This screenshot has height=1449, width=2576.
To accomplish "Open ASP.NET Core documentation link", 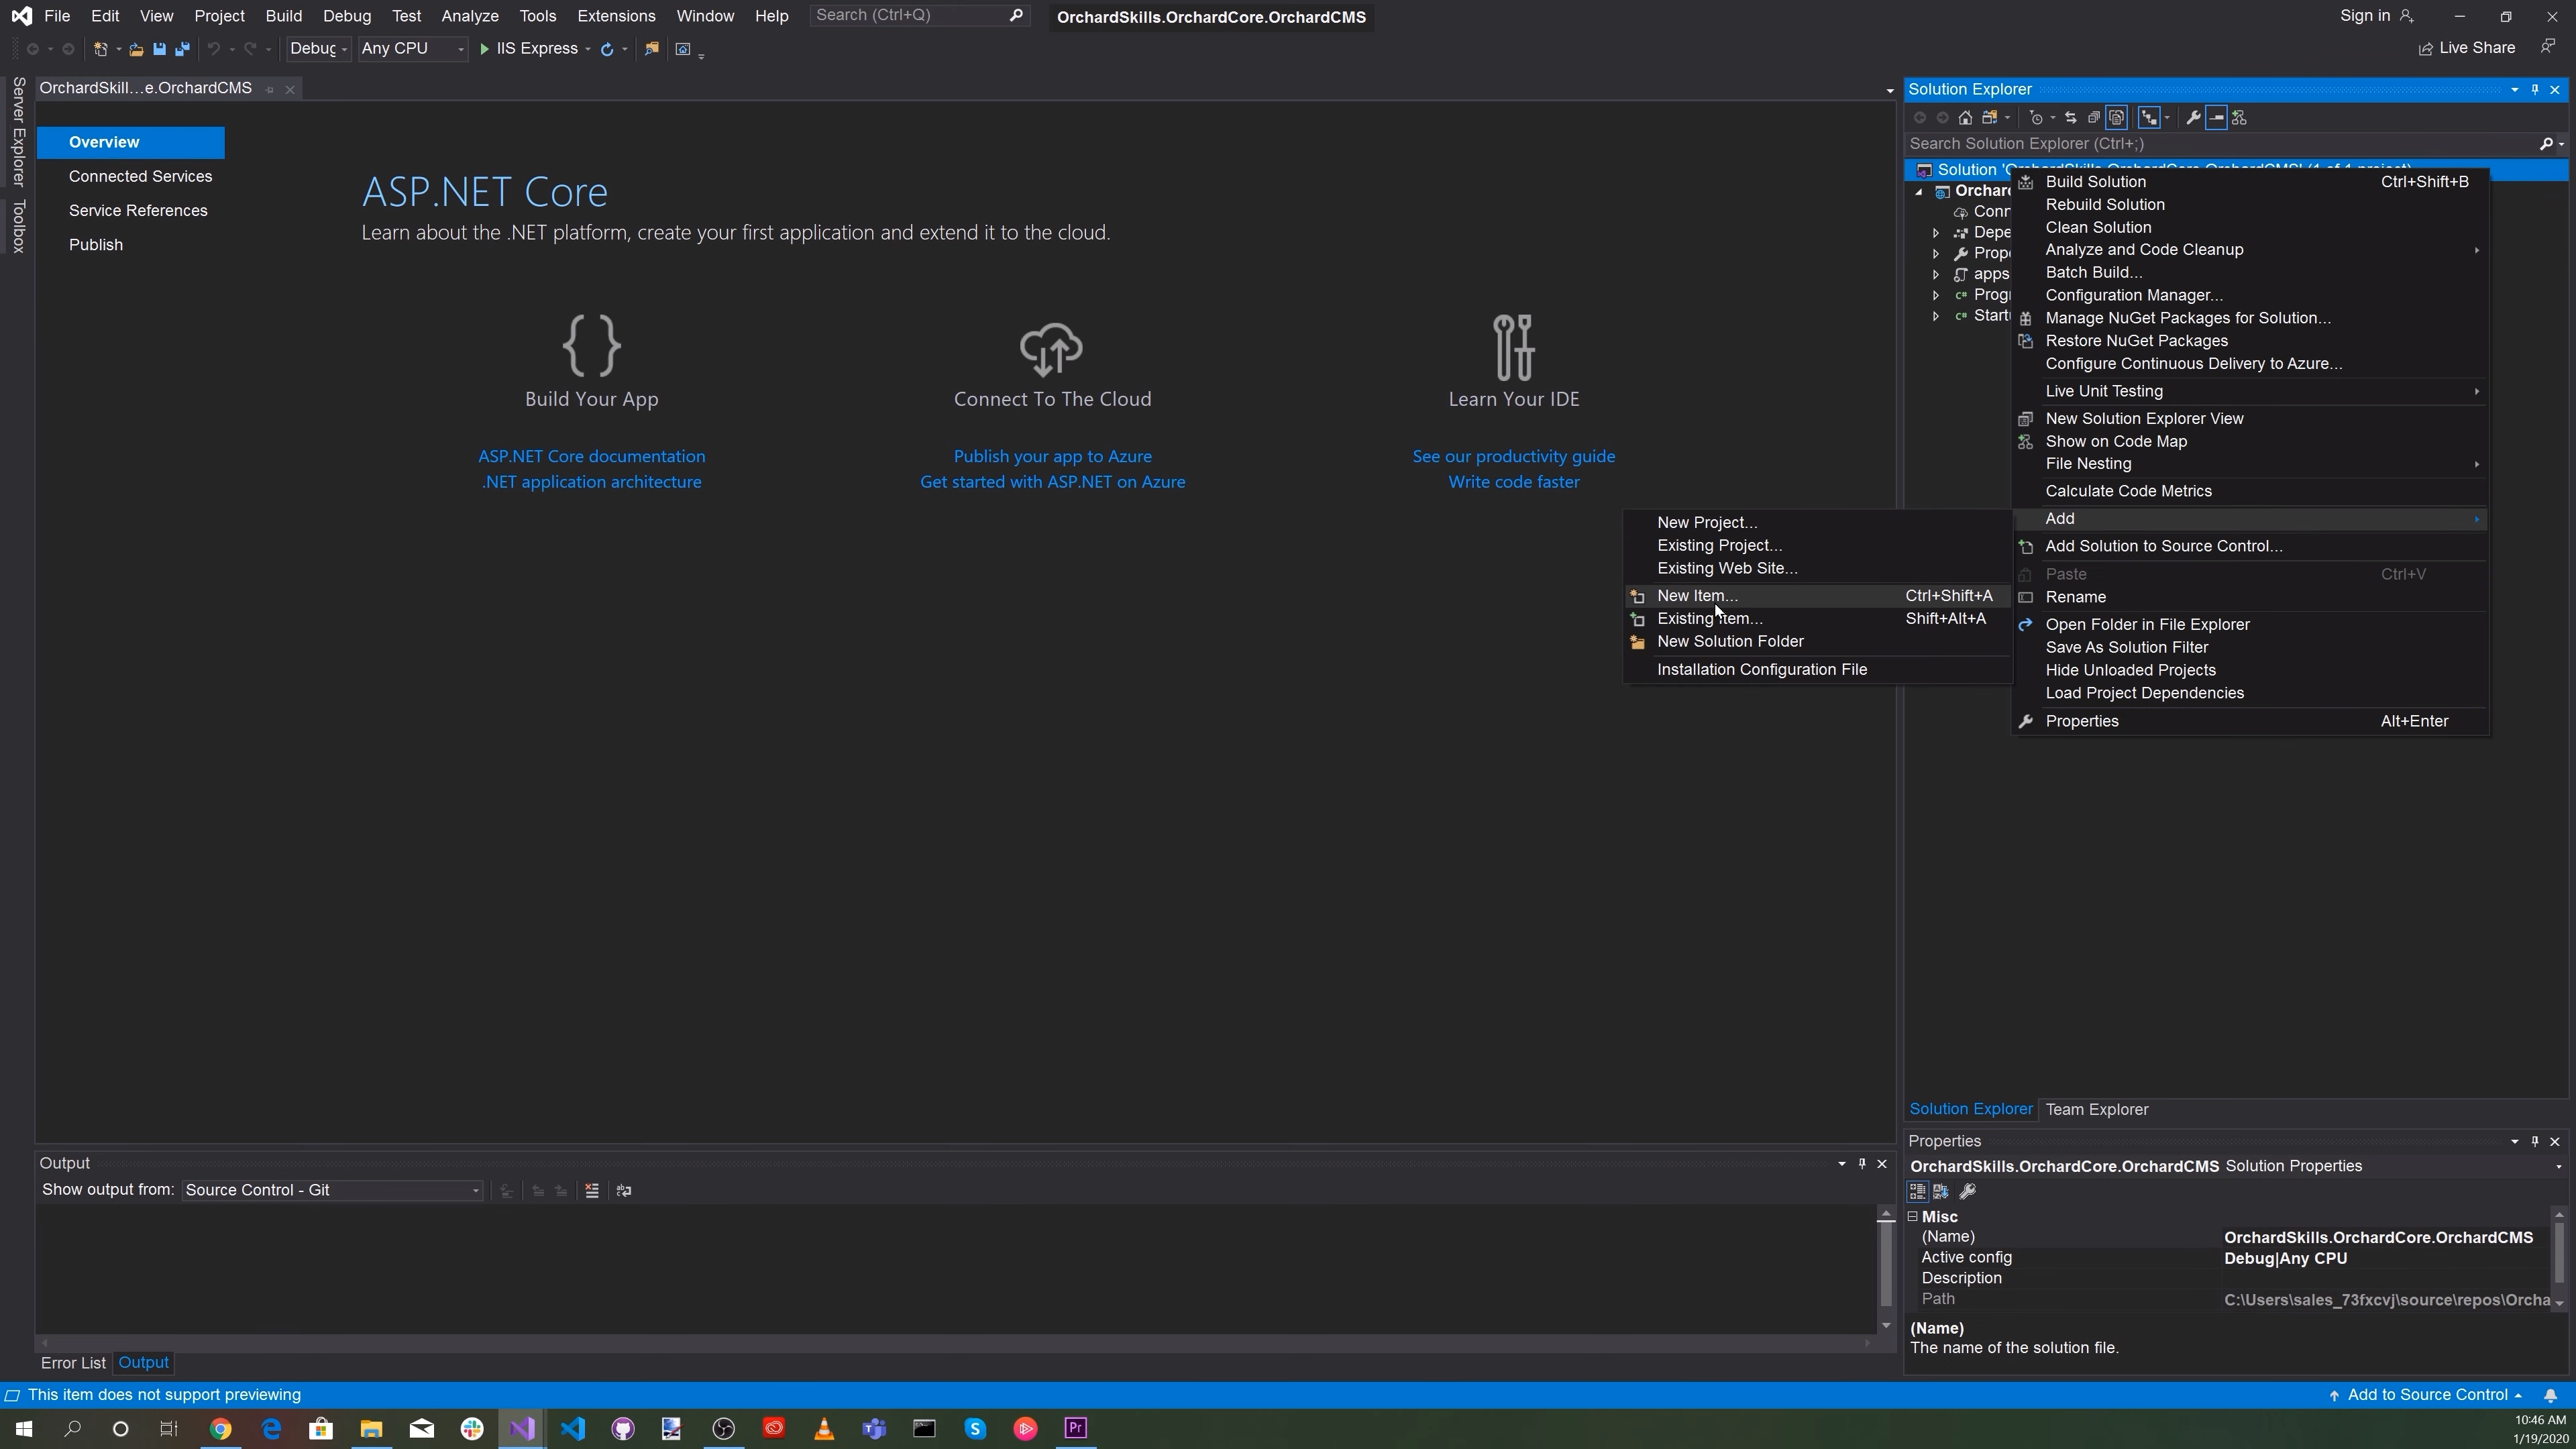I will click(591, 456).
